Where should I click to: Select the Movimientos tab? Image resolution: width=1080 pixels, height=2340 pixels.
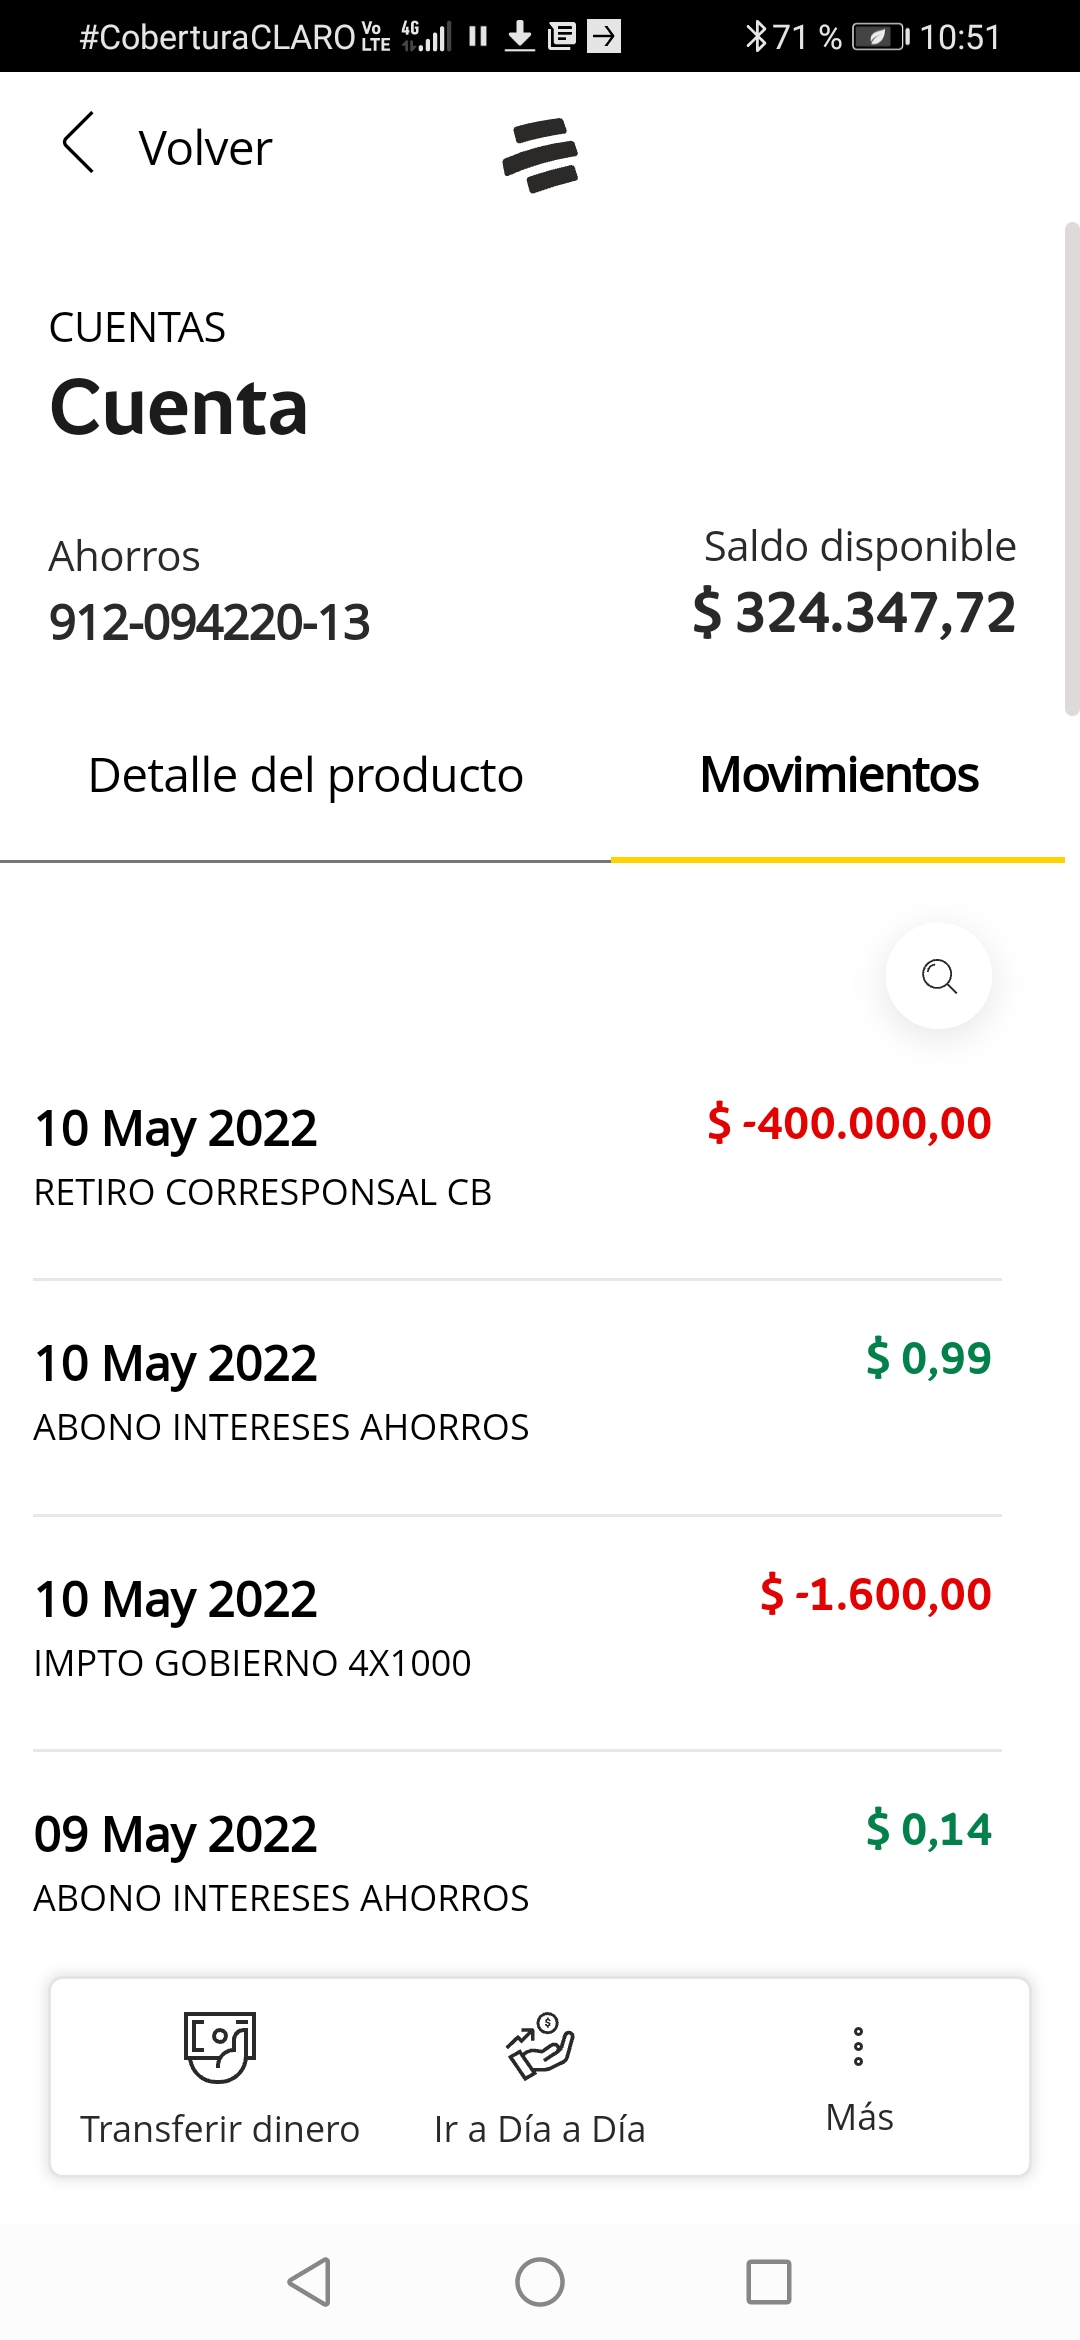coord(838,776)
